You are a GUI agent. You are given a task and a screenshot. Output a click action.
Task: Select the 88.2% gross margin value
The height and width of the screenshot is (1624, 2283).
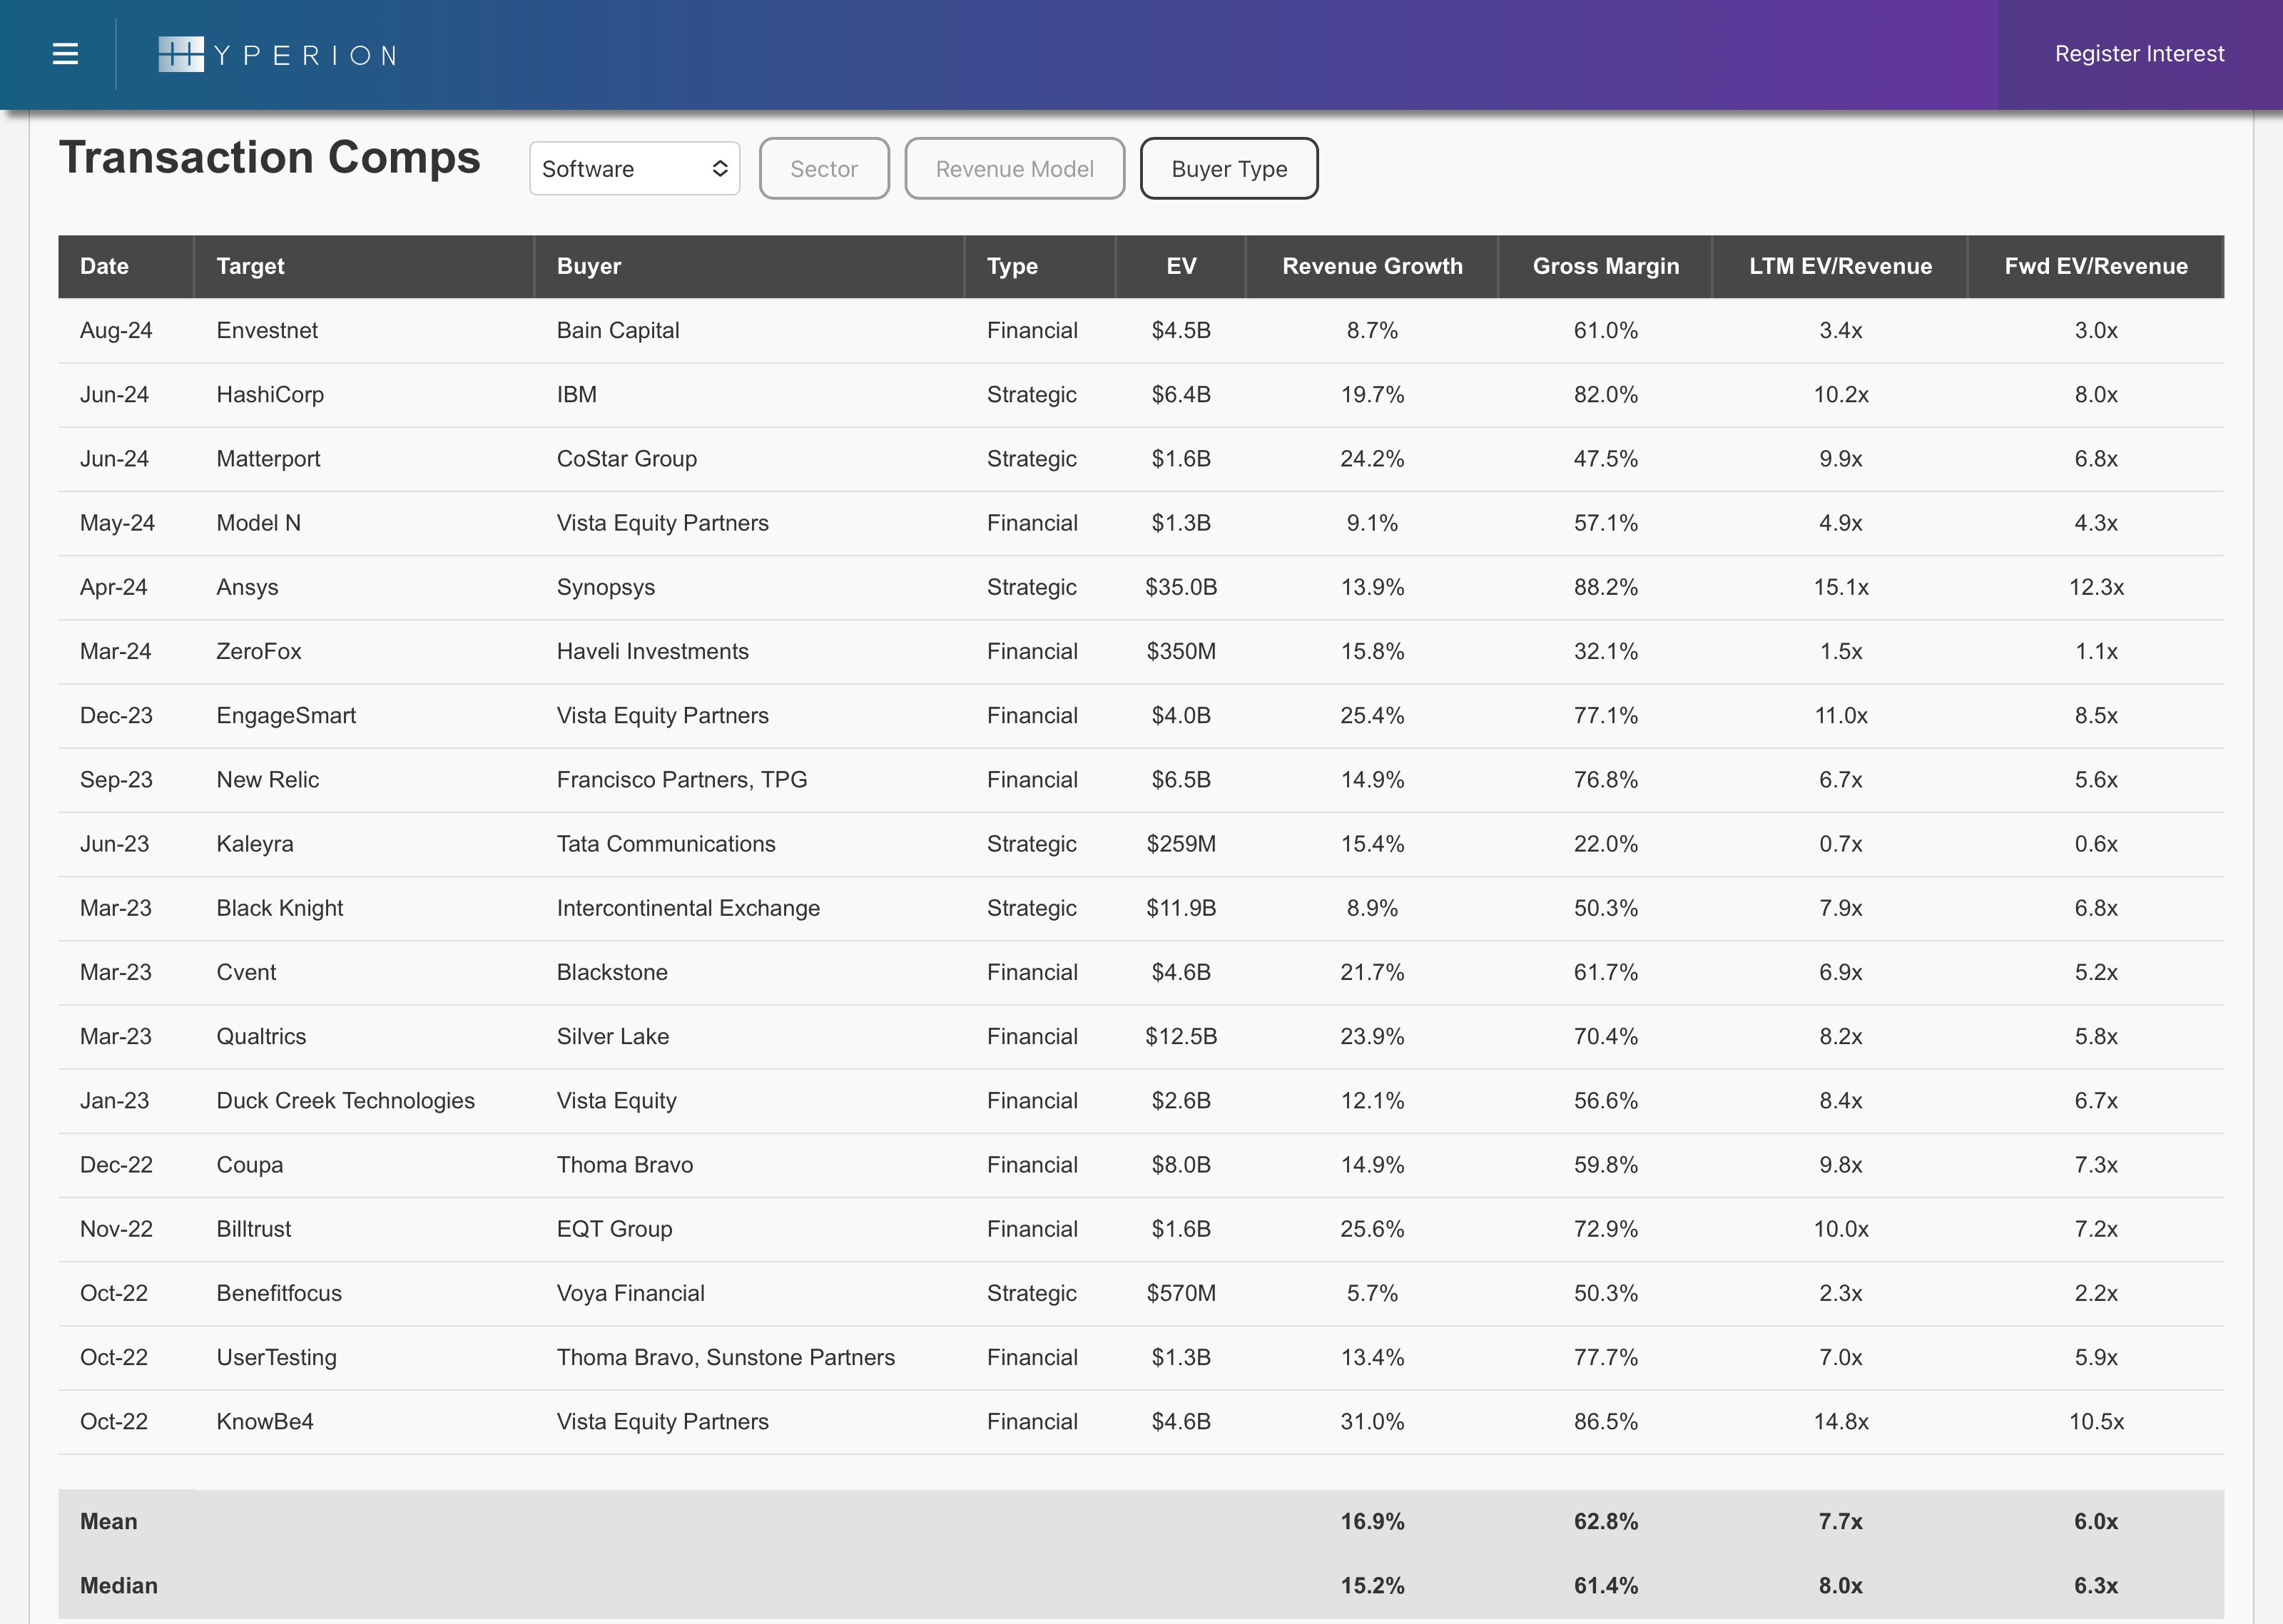pos(1606,587)
